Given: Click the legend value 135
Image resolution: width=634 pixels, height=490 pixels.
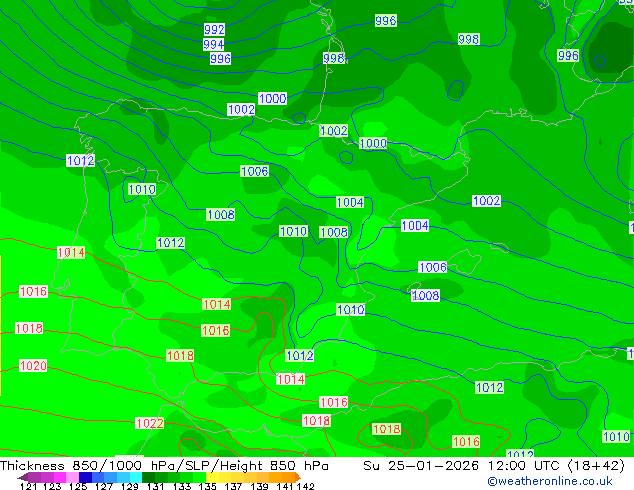Looking at the screenshot, I should (207, 486).
